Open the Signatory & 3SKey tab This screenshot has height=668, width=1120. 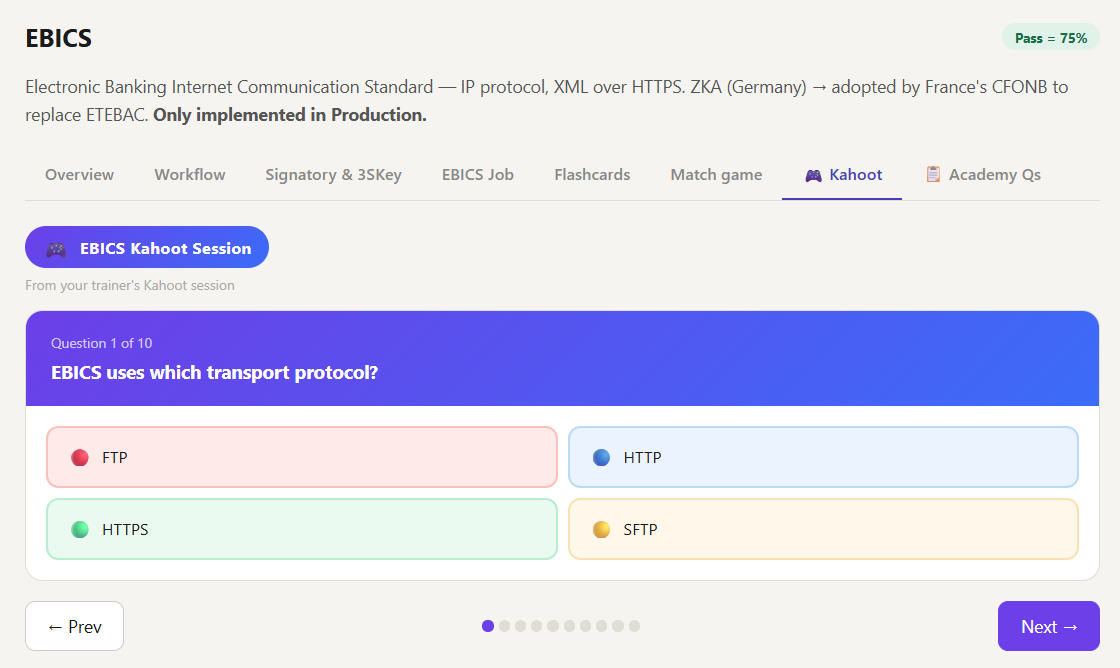334,175
